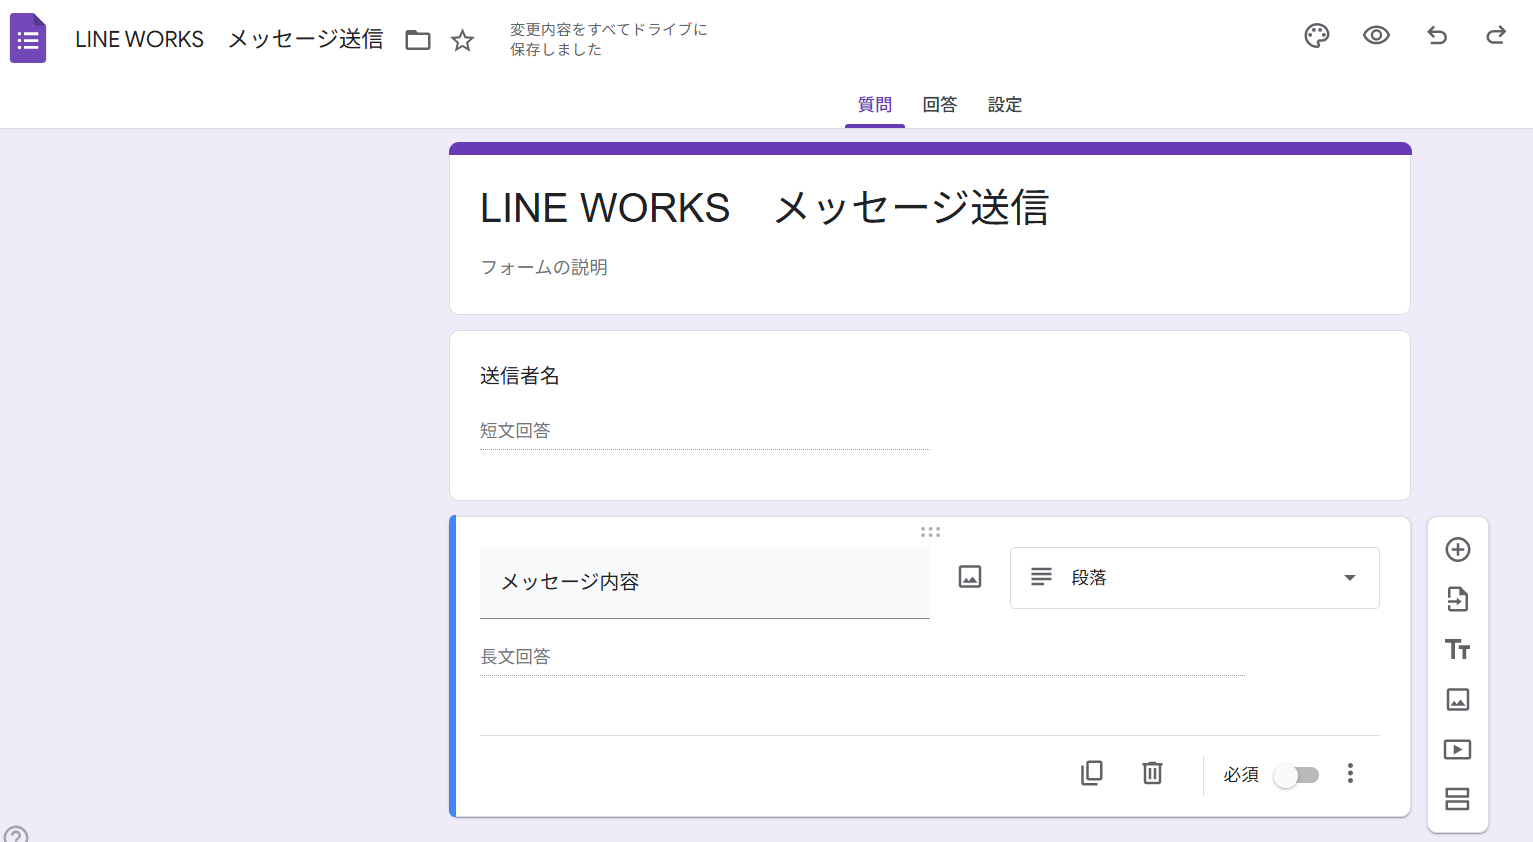Open the Google Forms home icon
This screenshot has width=1533, height=842.
pyautogui.click(x=28, y=39)
